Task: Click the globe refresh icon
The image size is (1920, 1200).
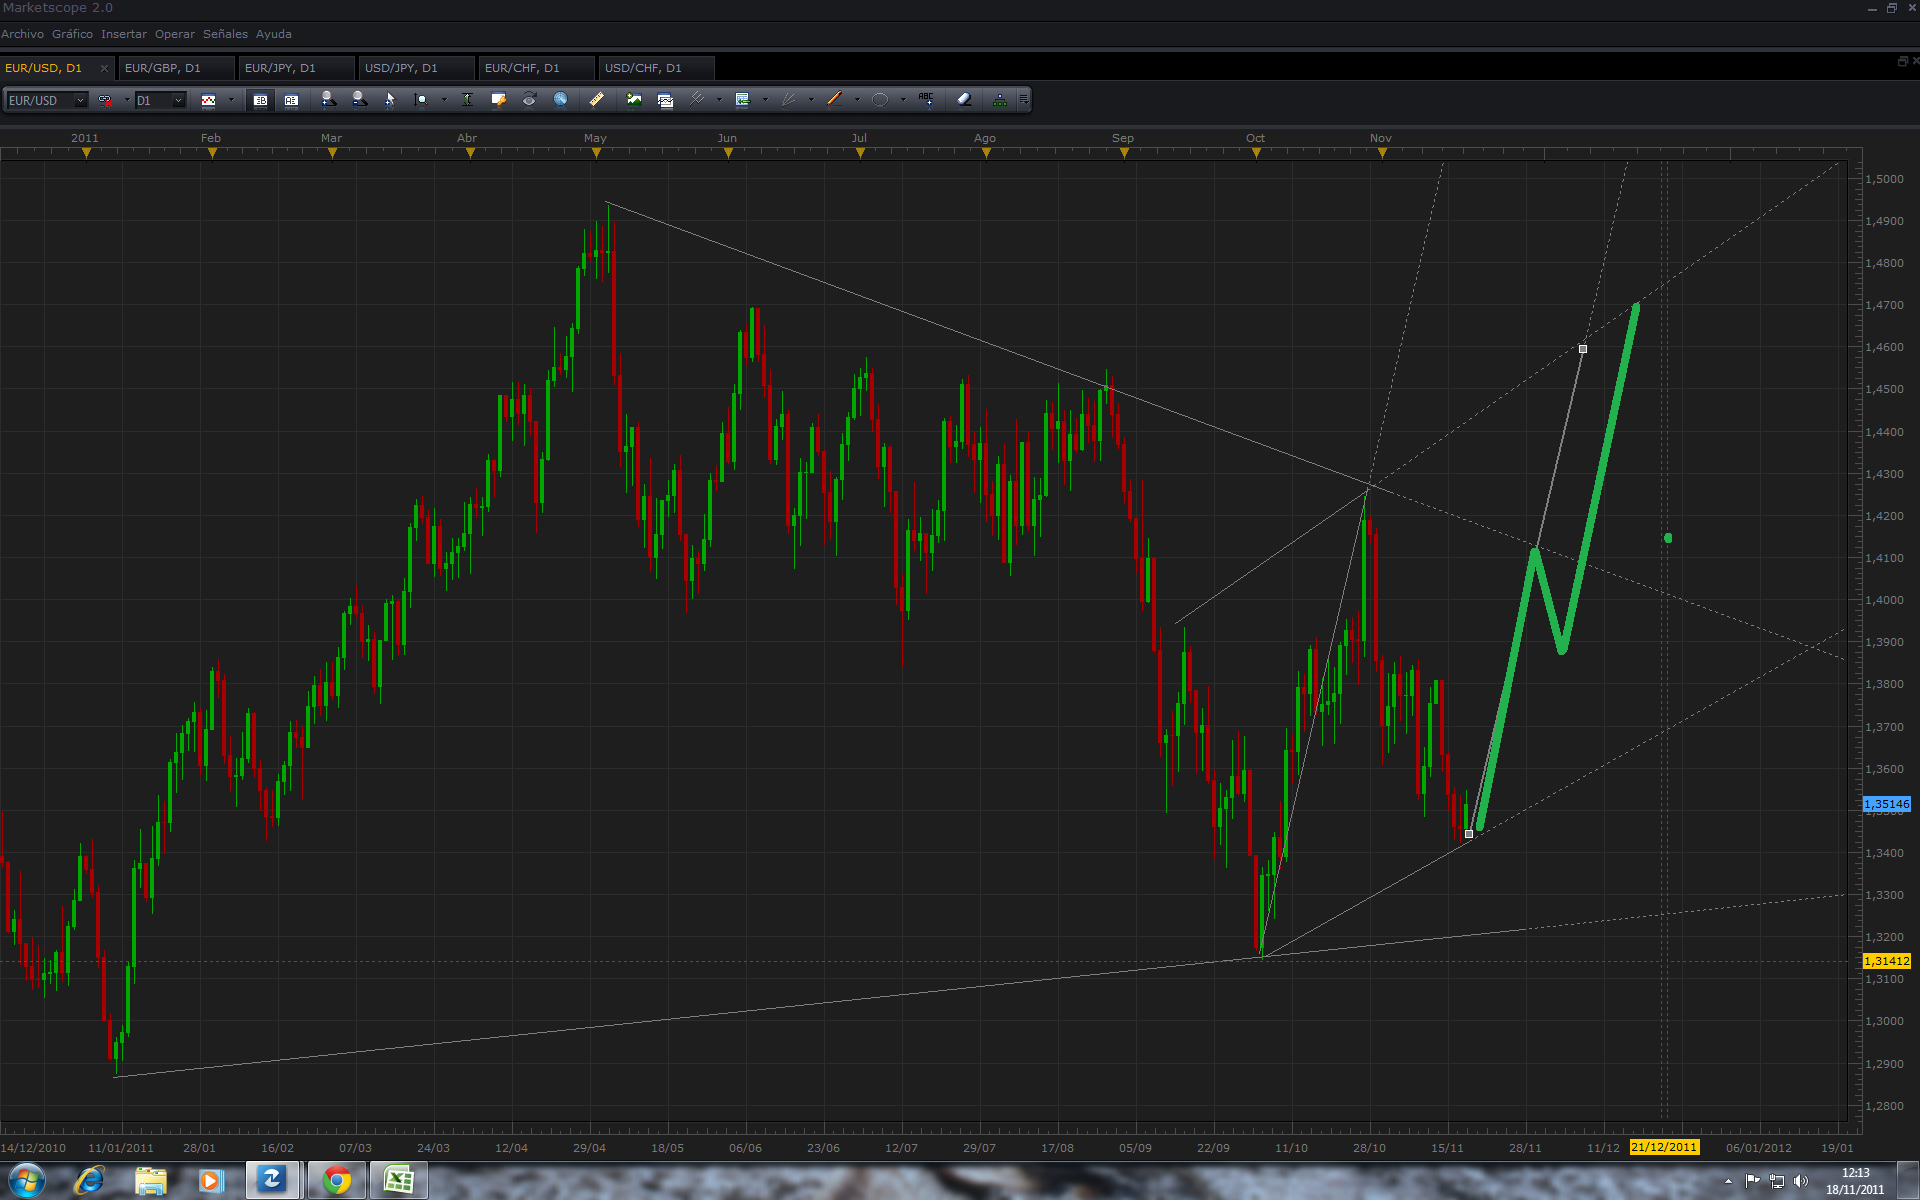Action: click(x=561, y=100)
